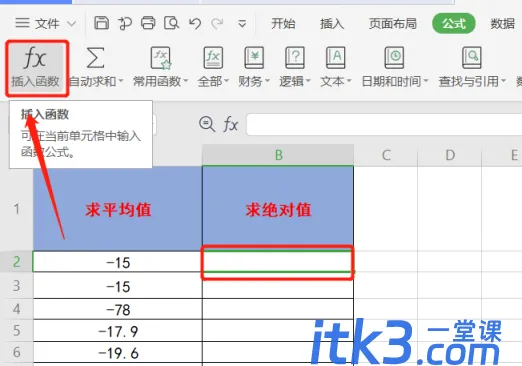This screenshot has height=366, width=522.
Task: Click the Redo arrow icon
Action: click(217, 24)
